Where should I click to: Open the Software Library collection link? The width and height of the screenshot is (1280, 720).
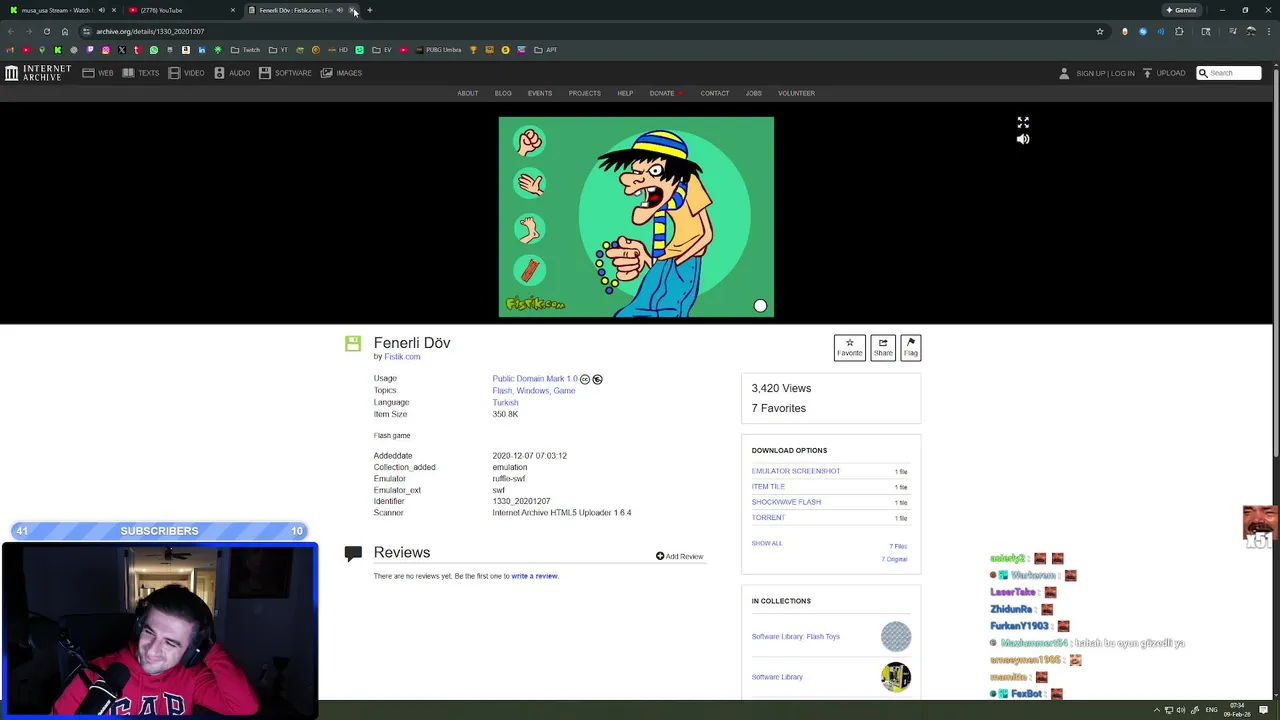point(777,677)
